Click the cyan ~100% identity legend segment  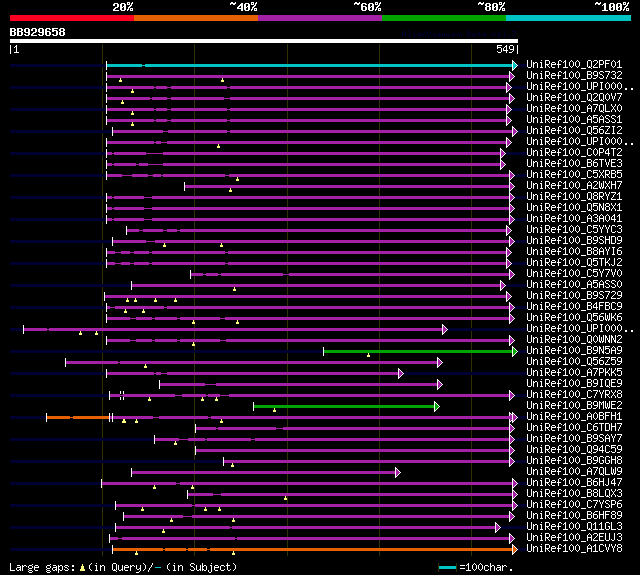[569, 18]
